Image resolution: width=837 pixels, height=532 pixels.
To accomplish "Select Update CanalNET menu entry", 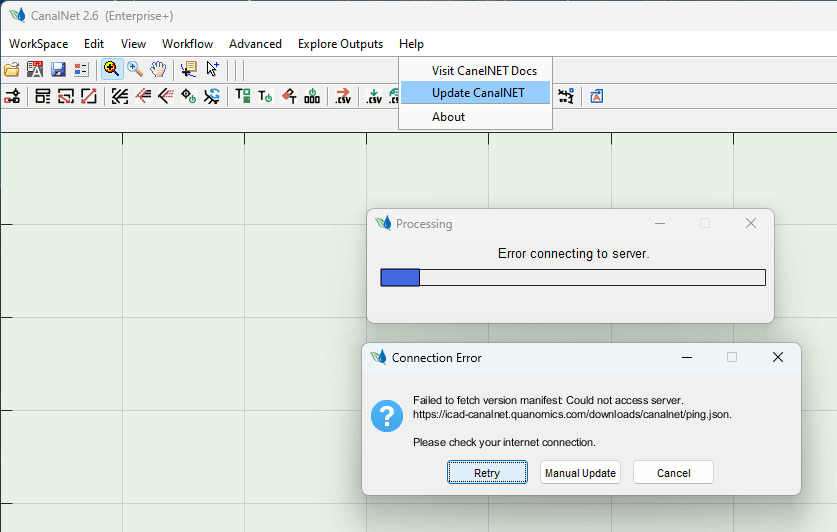I will click(x=476, y=93).
